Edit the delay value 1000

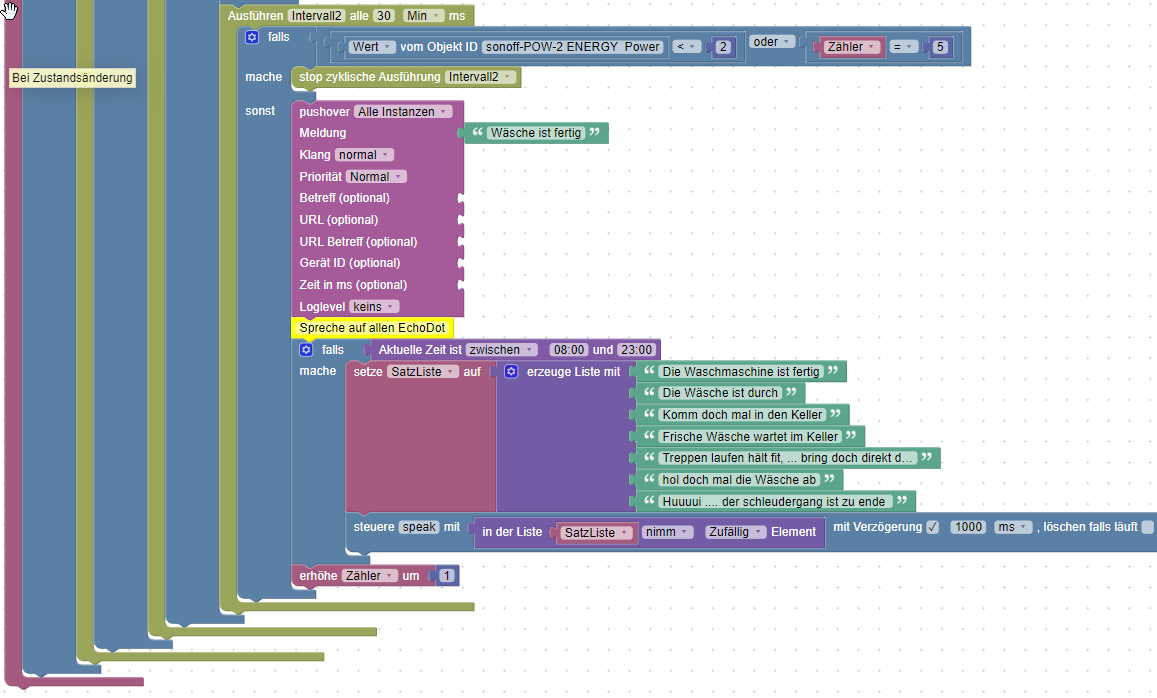(968, 527)
